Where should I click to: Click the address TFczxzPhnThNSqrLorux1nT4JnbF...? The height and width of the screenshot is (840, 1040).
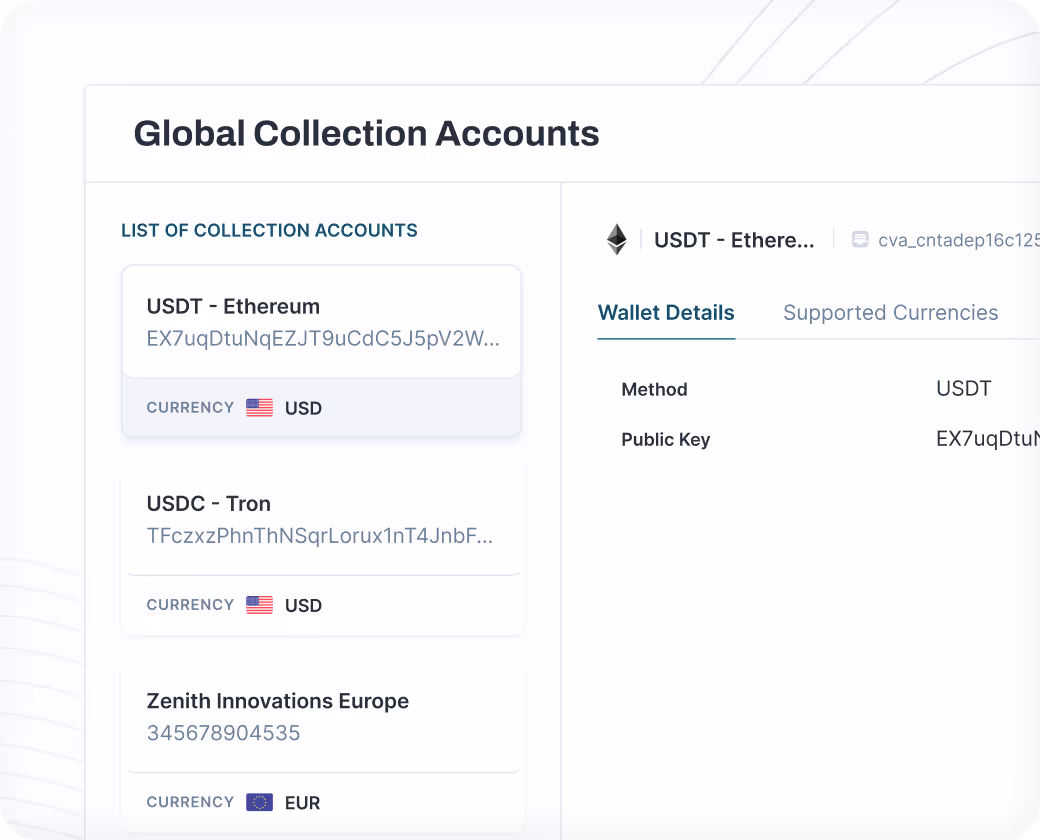pos(320,535)
